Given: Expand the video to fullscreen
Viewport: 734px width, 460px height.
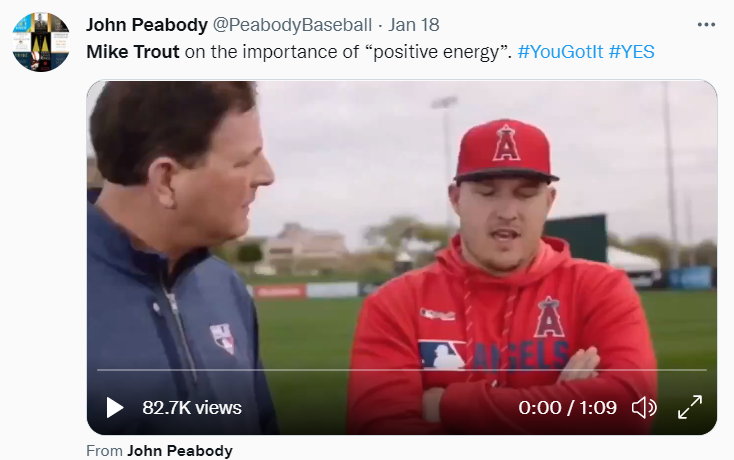Looking at the screenshot, I should (690, 407).
